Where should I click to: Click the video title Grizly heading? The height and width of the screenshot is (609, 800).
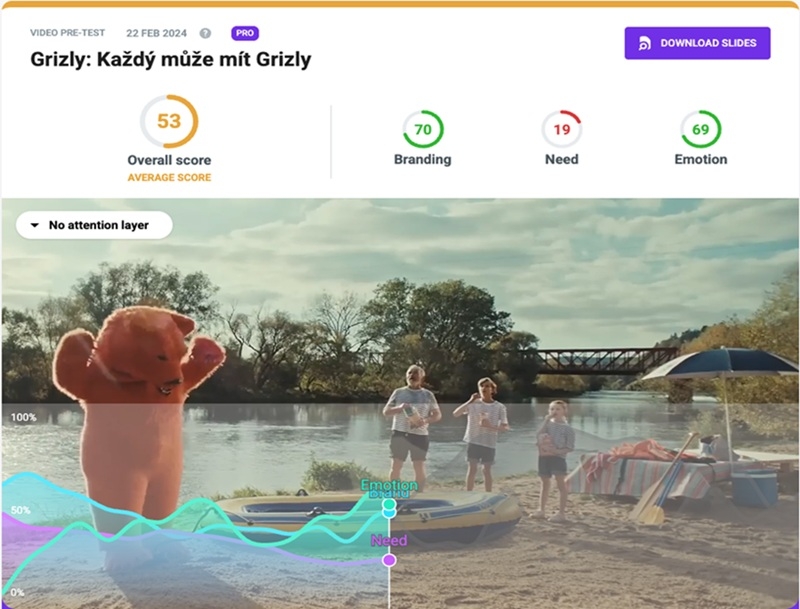(x=170, y=59)
